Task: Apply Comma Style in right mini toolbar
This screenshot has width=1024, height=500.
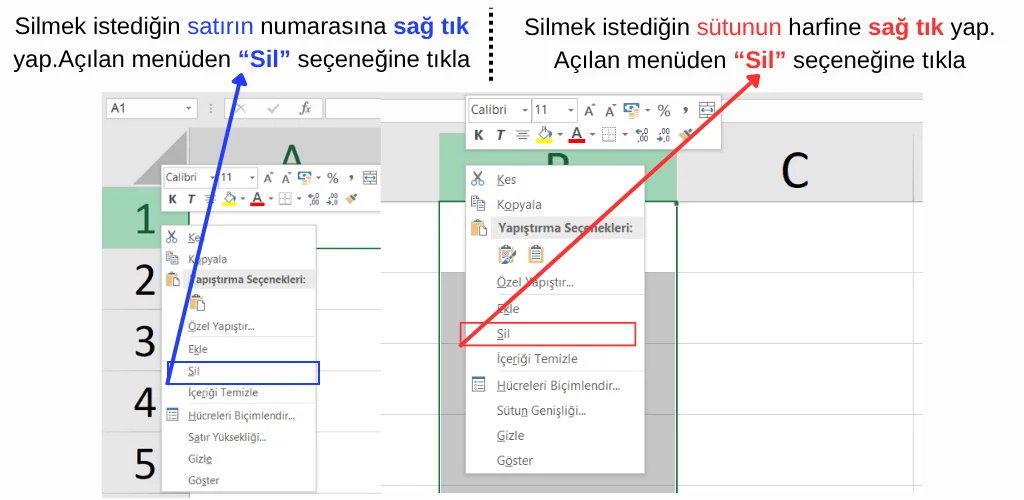Action: point(685,110)
